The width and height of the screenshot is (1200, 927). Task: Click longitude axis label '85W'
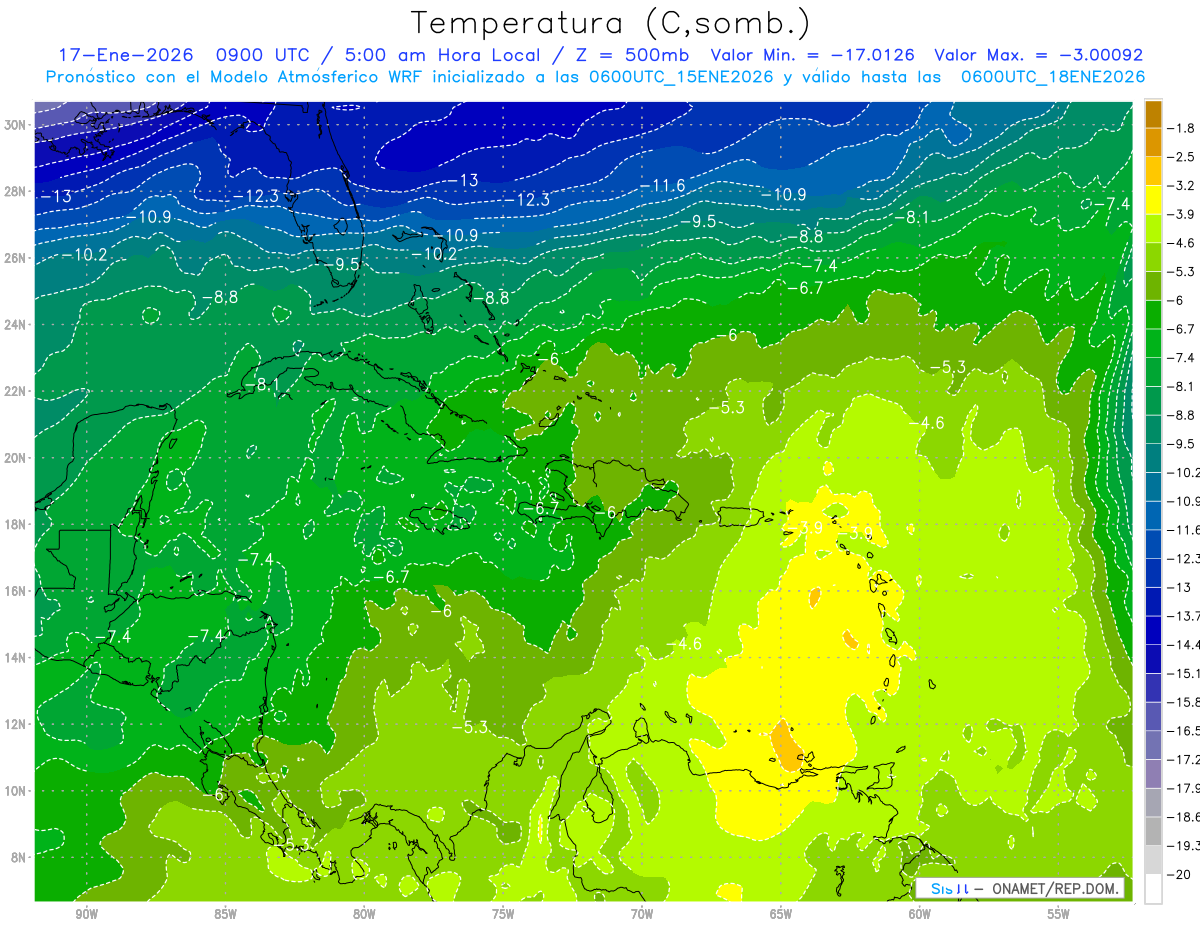pyautogui.click(x=225, y=914)
